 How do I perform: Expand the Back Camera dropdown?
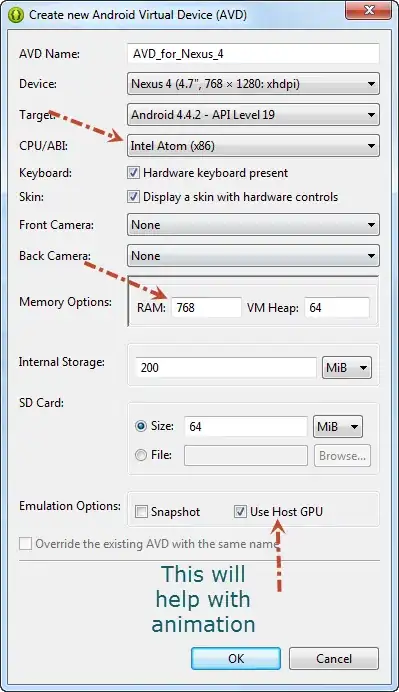point(253,256)
